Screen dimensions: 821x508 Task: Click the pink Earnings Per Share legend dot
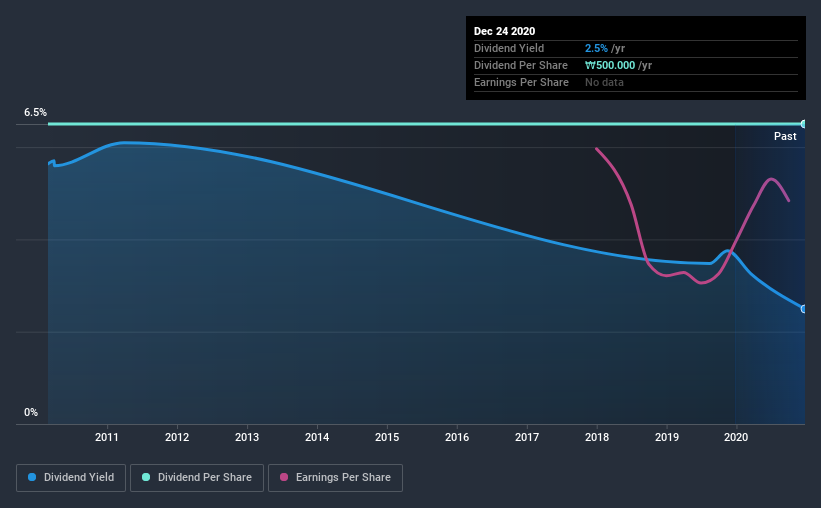click(x=284, y=477)
